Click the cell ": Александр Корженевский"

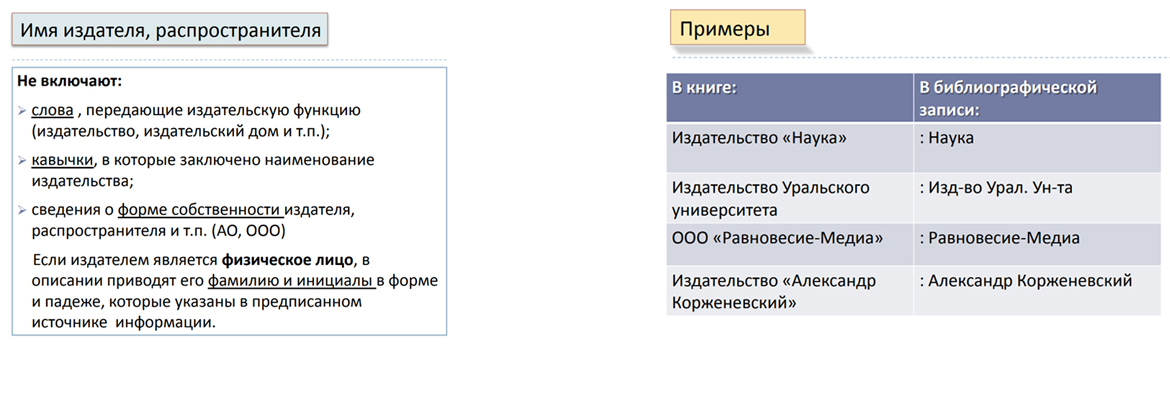[x=1024, y=280]
